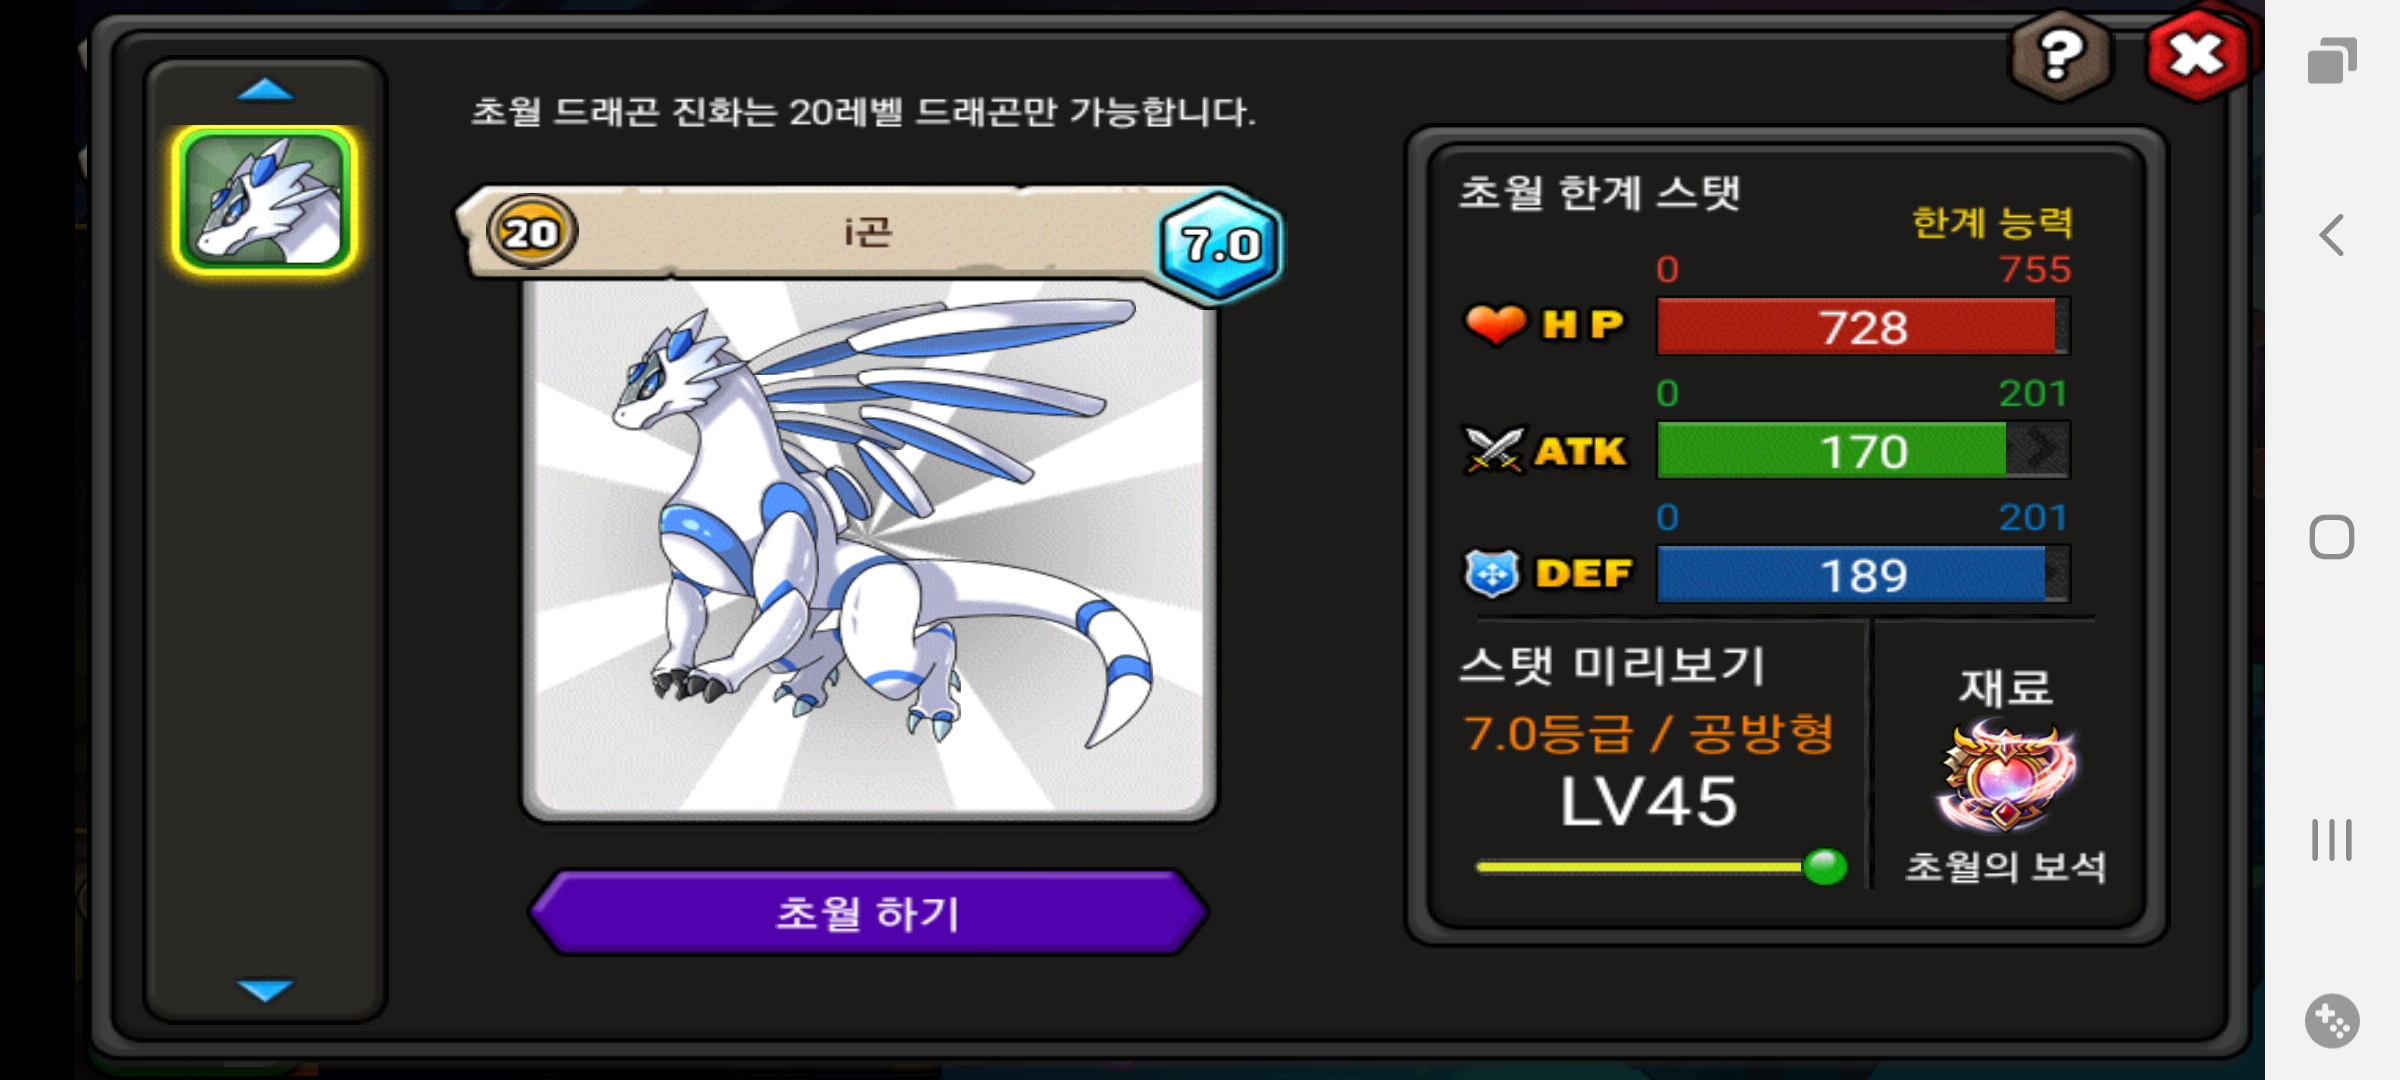Viewport: 2400px width, 1080px height.
Task: Click the red HP bar showing 728
Action: coord(1863,326)
